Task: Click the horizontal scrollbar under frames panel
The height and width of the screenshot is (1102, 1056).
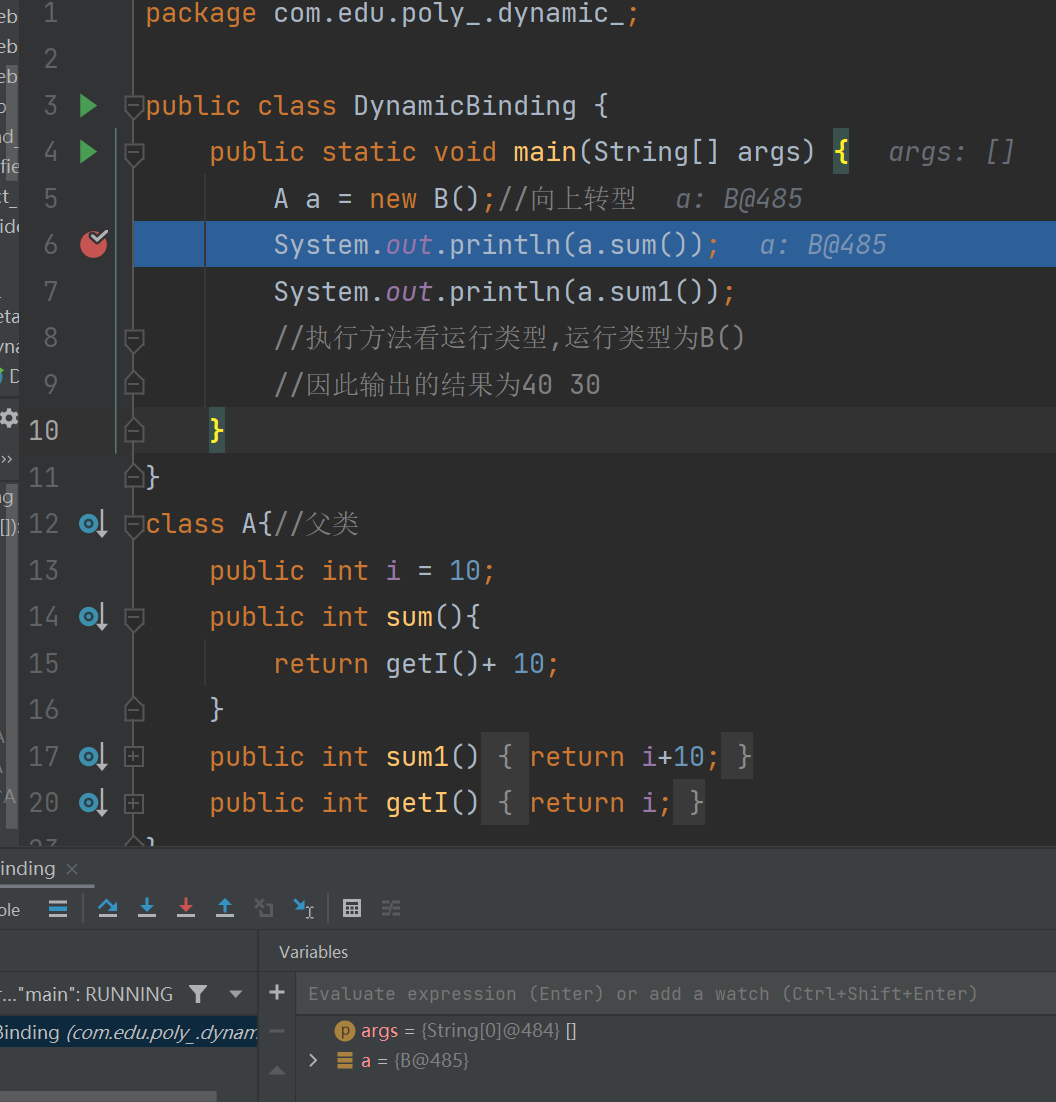Action: pyautogui.click(x=108, y=1096)
